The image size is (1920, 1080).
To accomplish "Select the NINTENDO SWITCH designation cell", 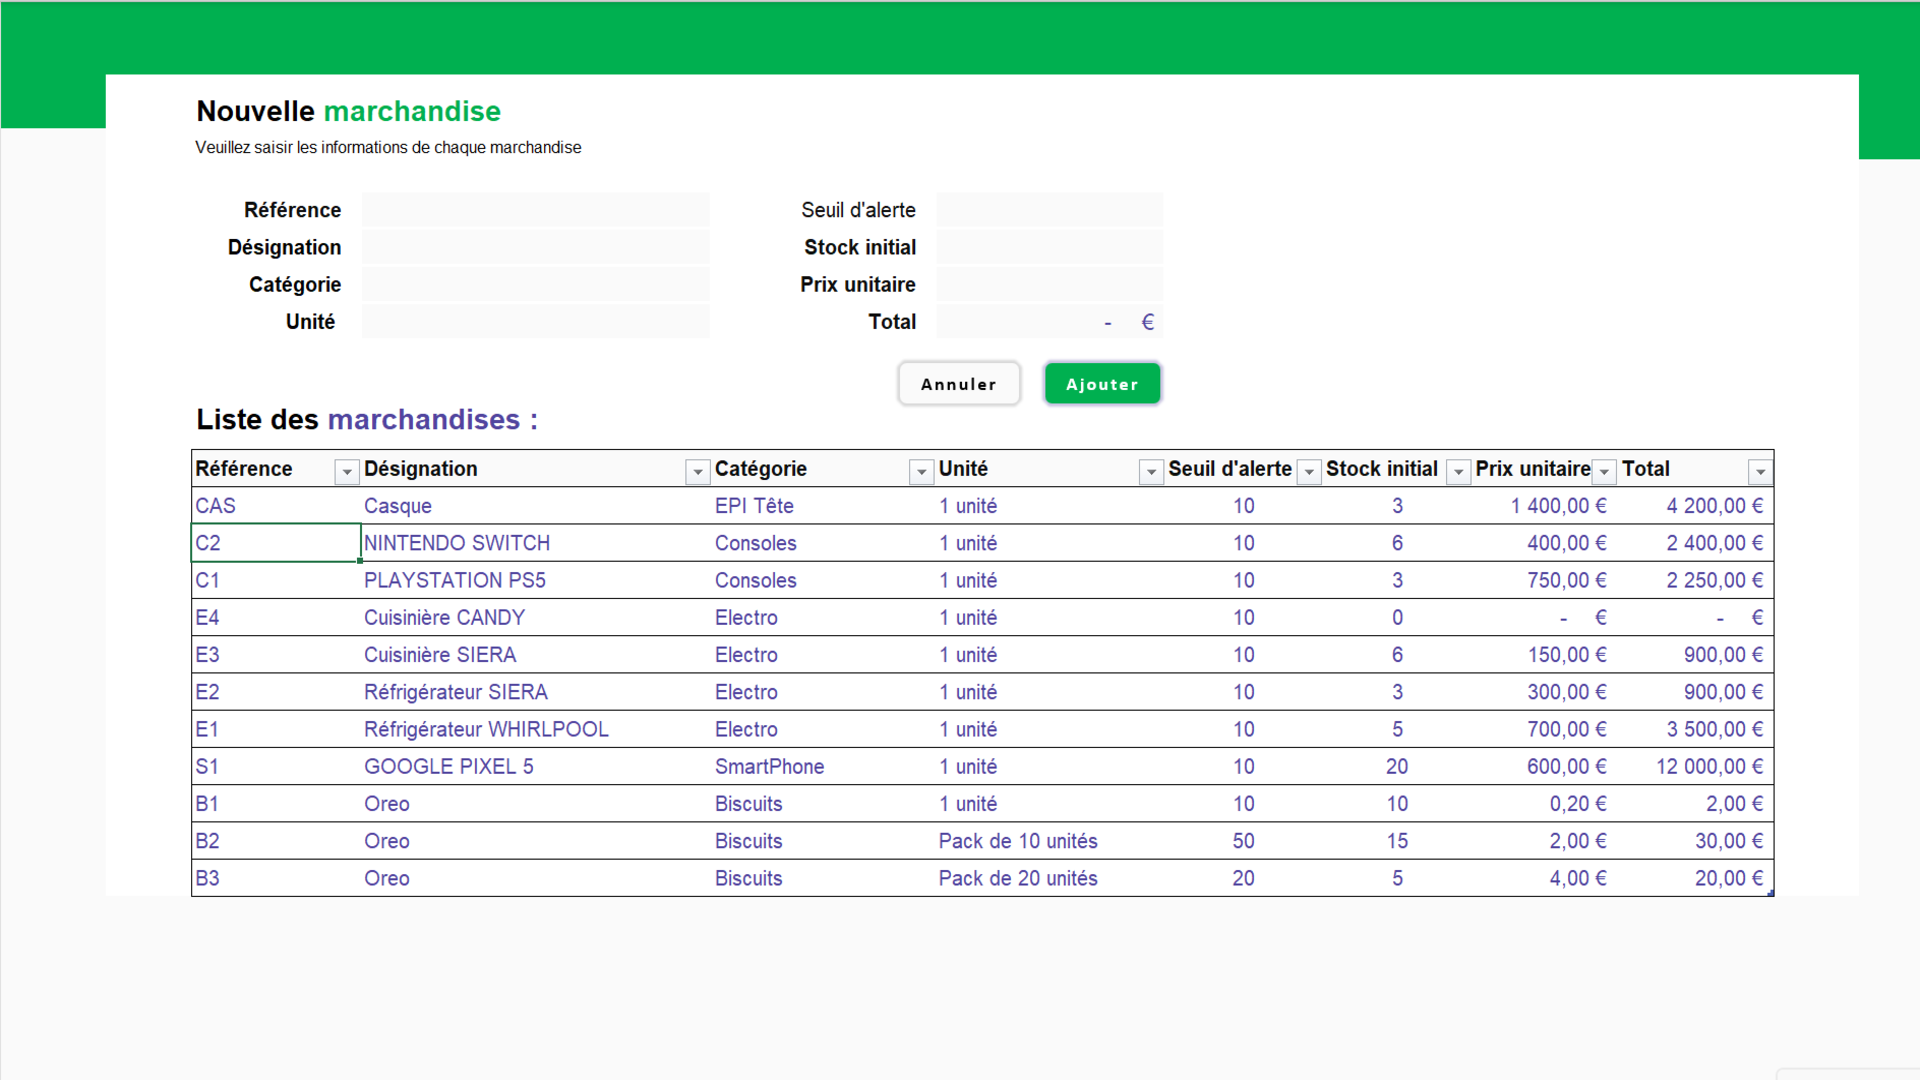I will (x=457, y=543).
